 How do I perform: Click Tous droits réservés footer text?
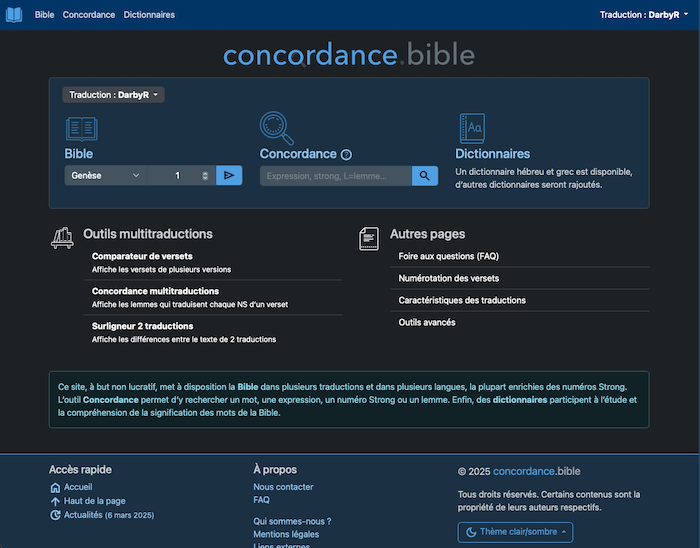tap(549, 501)
